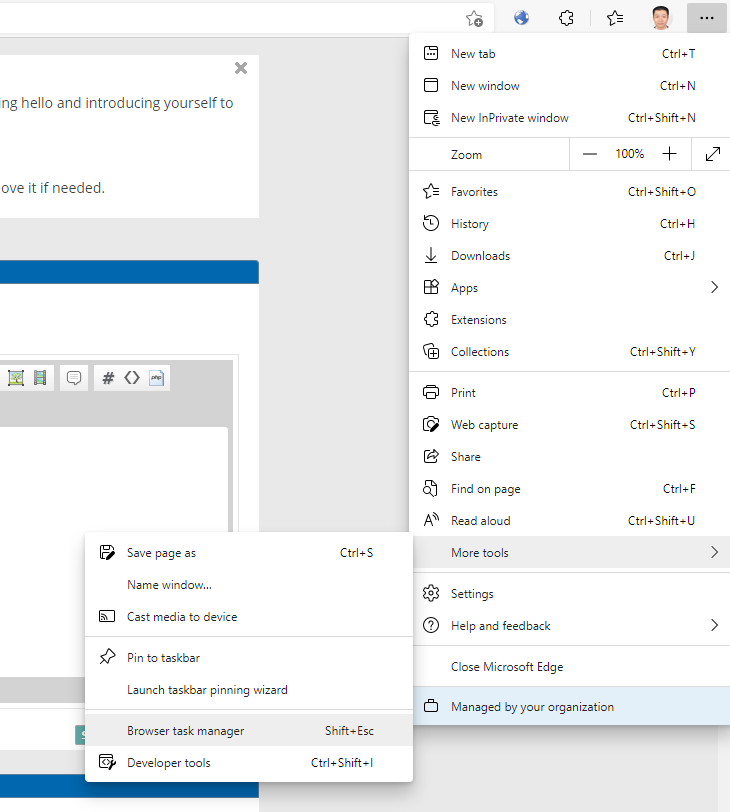Screen dimensions: 730x812
Task: Choose Find on page
Action: point(570,489)
